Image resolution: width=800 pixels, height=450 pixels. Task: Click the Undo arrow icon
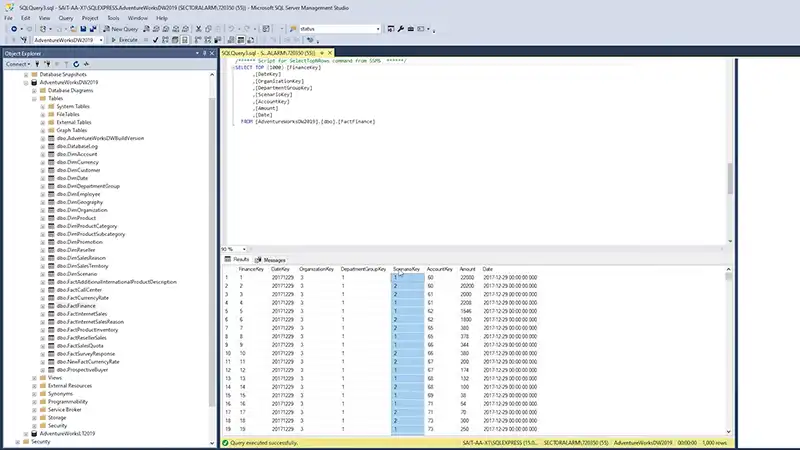(231, 29)
